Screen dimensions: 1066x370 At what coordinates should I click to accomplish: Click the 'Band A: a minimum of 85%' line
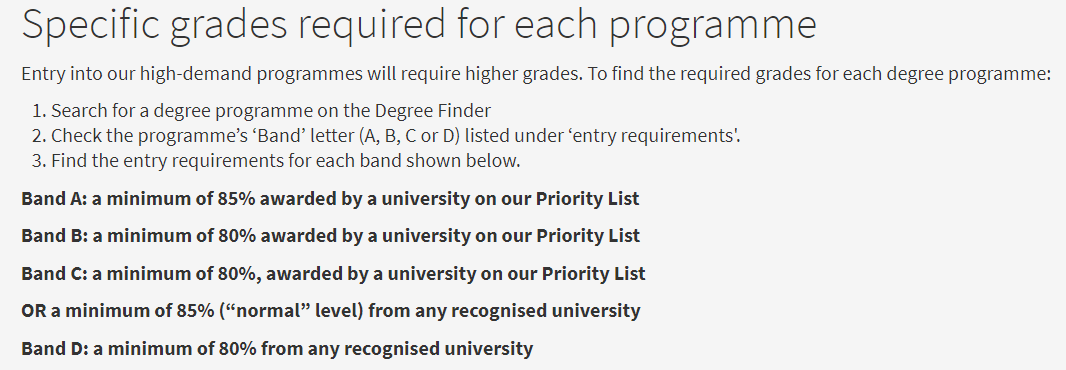click(x=330, y=199)
